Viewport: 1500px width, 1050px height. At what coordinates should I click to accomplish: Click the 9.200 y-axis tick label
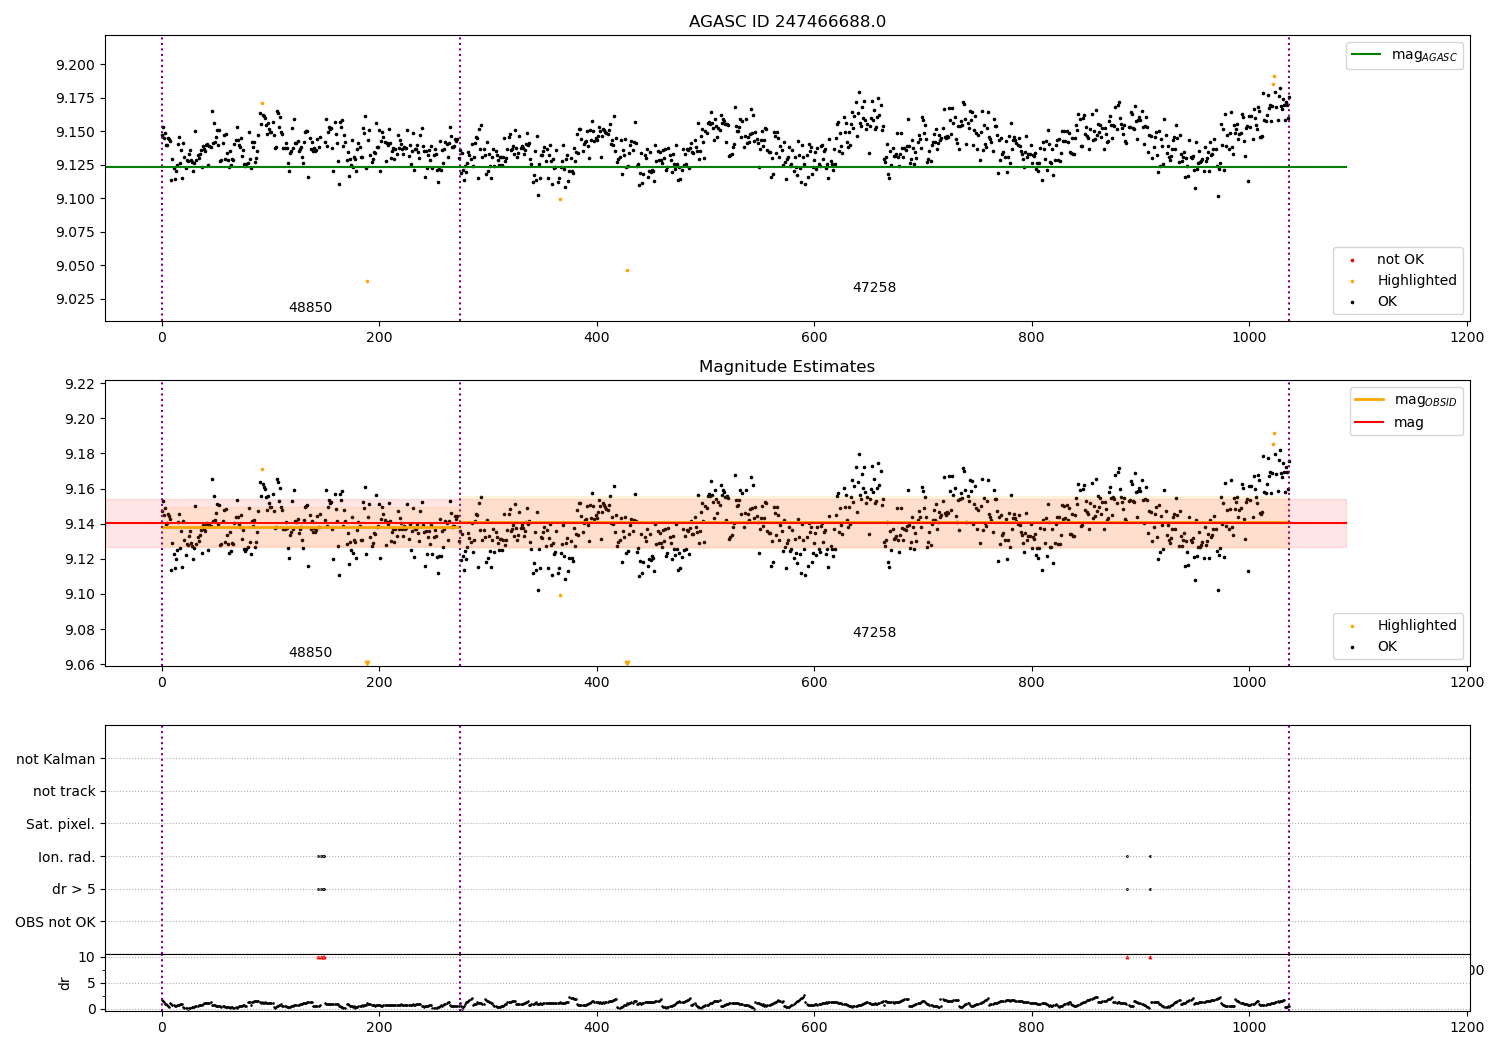[x=75, y=65]
